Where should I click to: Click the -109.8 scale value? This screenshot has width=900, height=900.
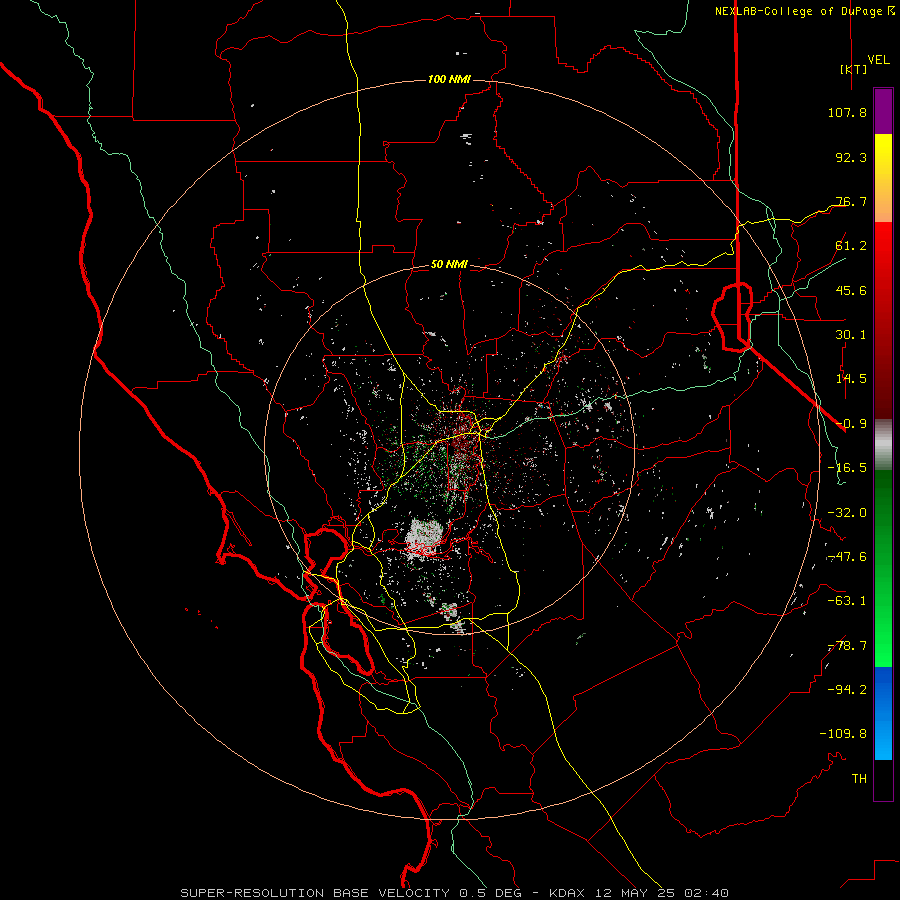click(843, 734)
